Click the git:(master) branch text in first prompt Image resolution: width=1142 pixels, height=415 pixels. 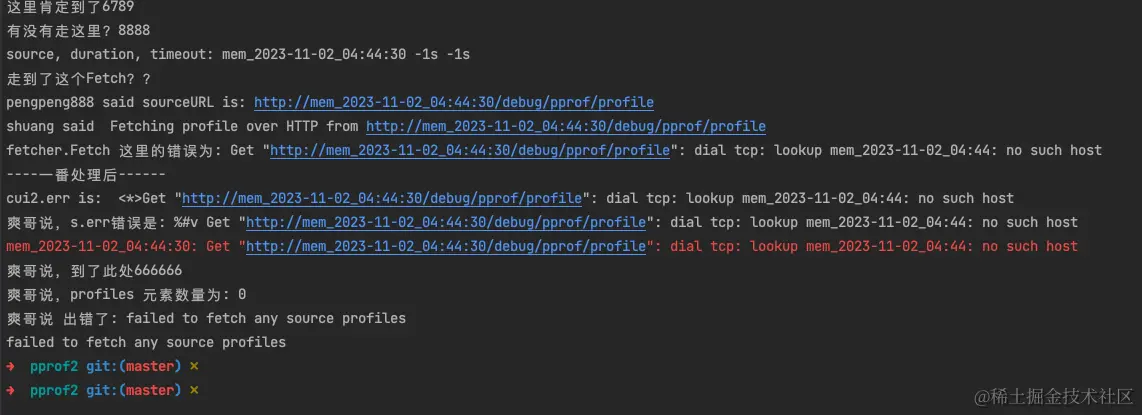pos(133,366)
